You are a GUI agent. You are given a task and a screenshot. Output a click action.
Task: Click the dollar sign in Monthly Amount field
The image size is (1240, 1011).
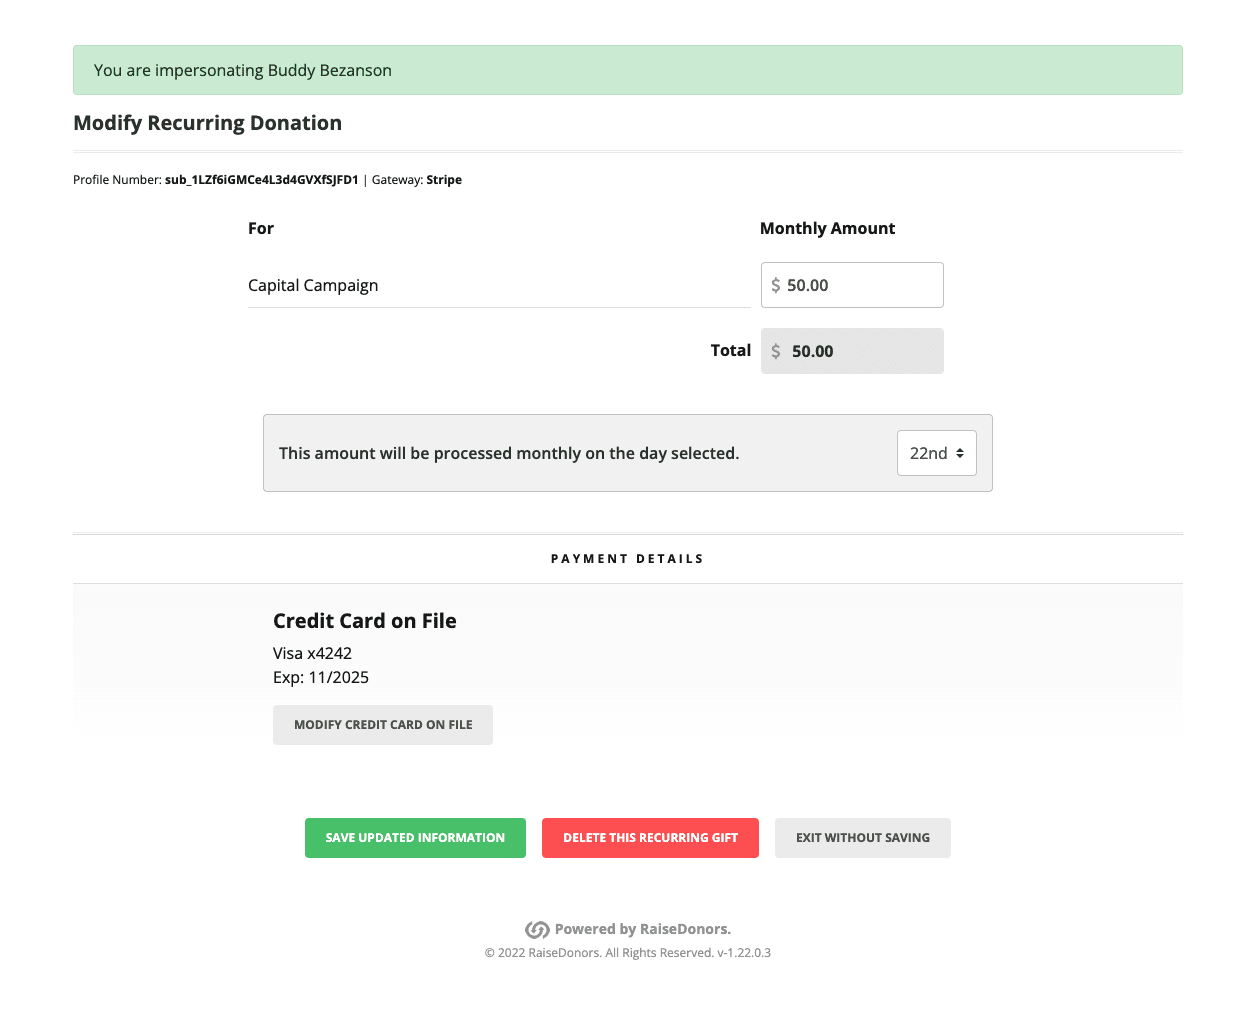pyautogui.click(x=776, y=286)
